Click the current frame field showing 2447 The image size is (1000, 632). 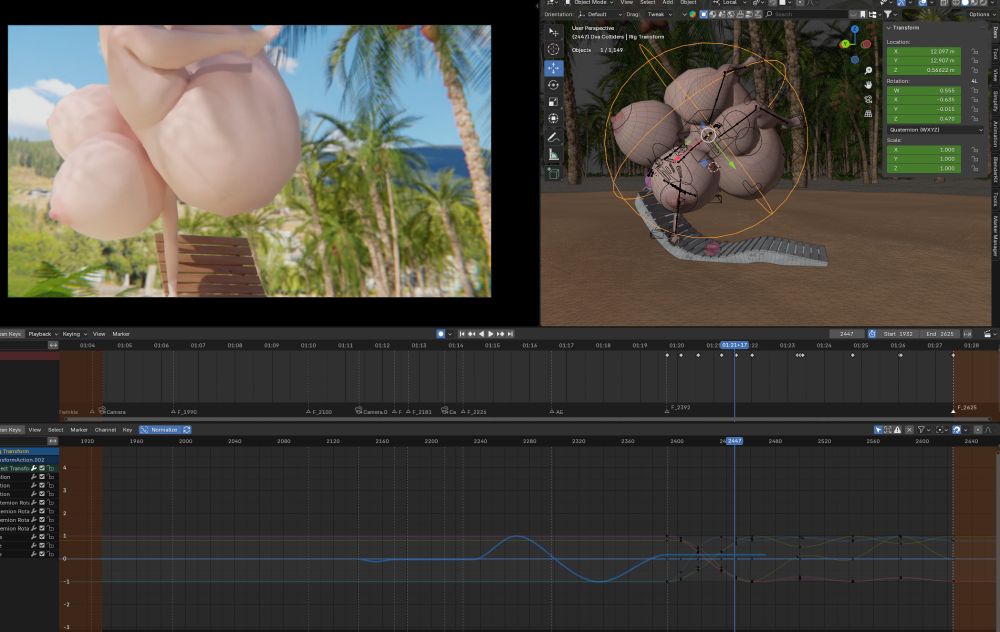(x=846, y=334)
